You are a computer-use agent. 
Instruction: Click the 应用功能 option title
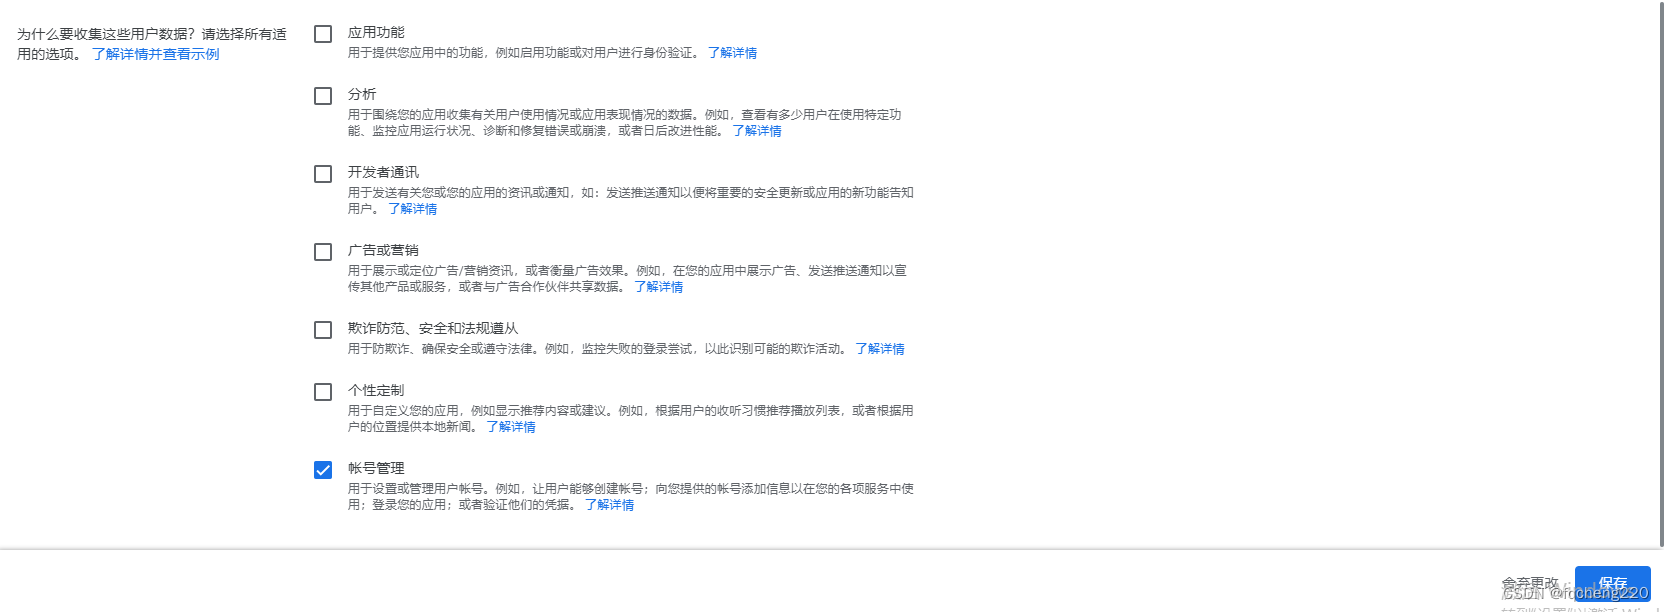376,32
